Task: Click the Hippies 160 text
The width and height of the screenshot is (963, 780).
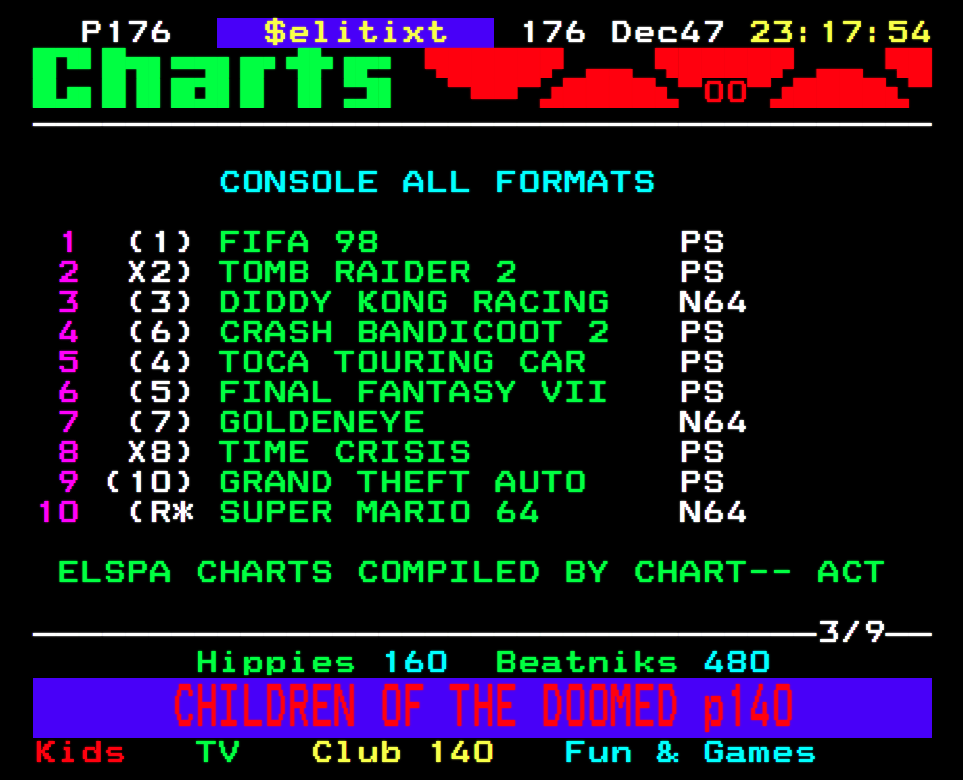Action: tap(322, 662)
